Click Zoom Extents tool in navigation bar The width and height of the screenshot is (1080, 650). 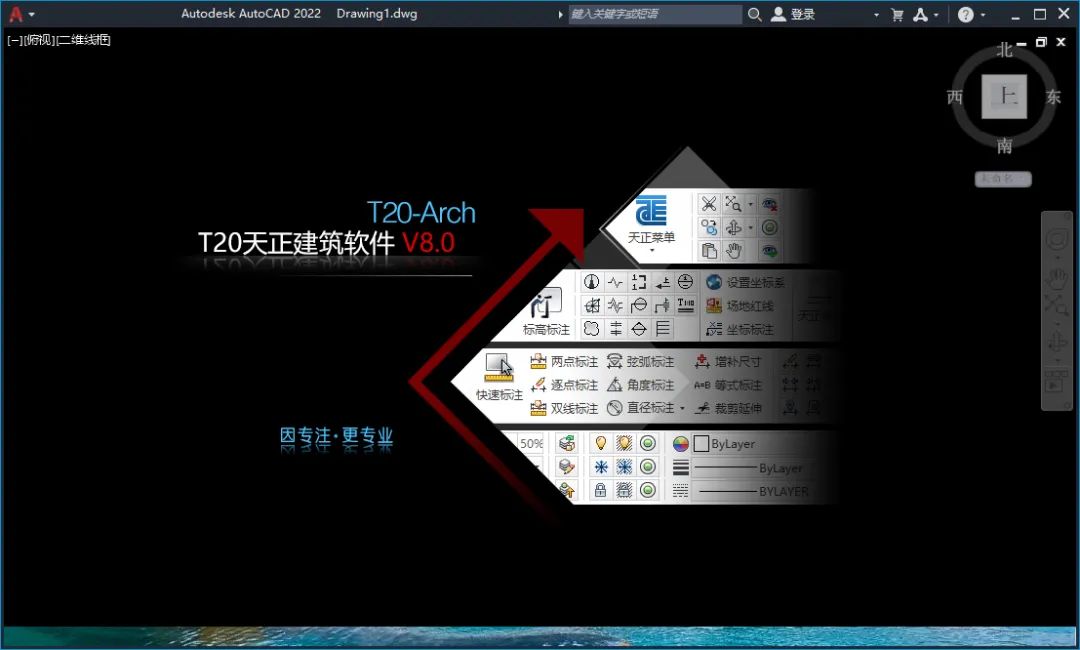tap(1056, 304)
